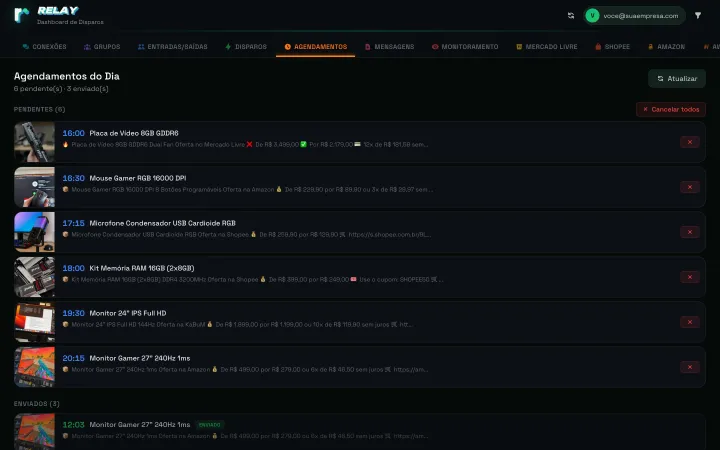Select the Agendamentos tab
Image resolution: width=720 pixels, height=450 pixels.
point(315,47)
